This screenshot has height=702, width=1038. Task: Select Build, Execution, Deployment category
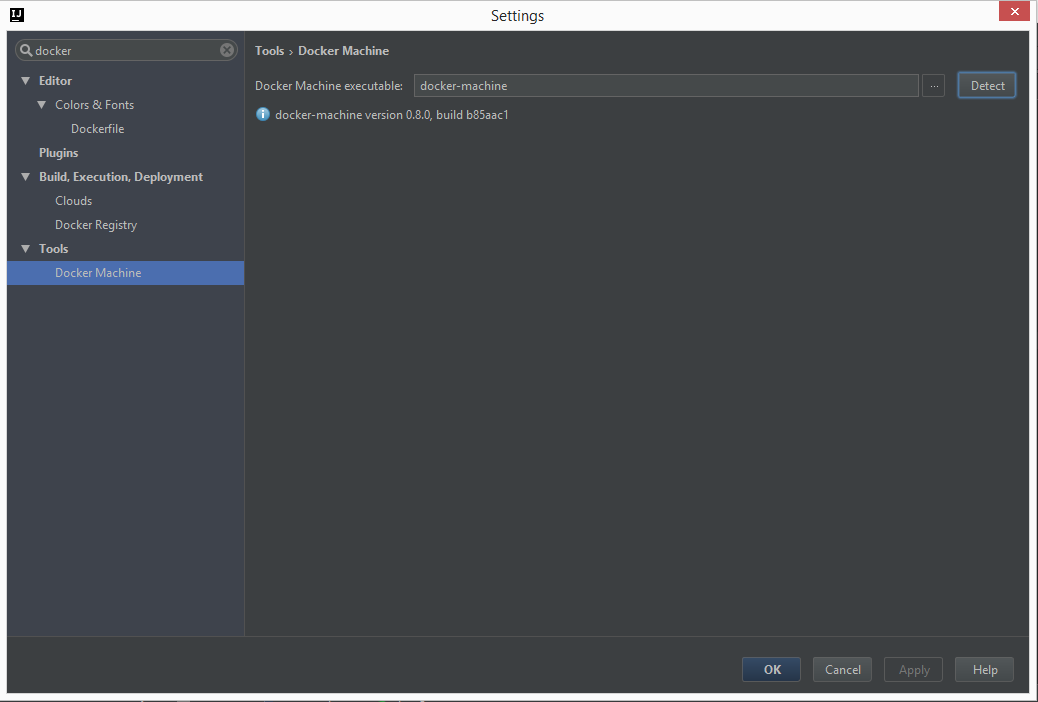pos(121,177)
